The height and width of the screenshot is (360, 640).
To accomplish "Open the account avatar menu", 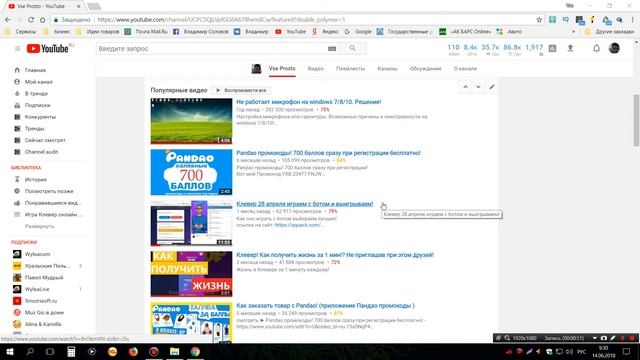I will pos(614,48).
